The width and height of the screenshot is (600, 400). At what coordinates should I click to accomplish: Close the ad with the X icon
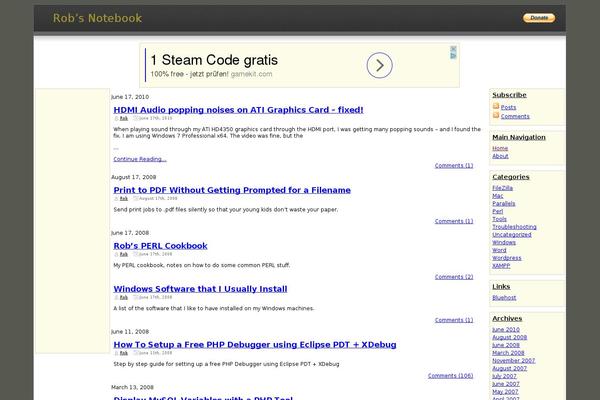click(x=453, y=49)
